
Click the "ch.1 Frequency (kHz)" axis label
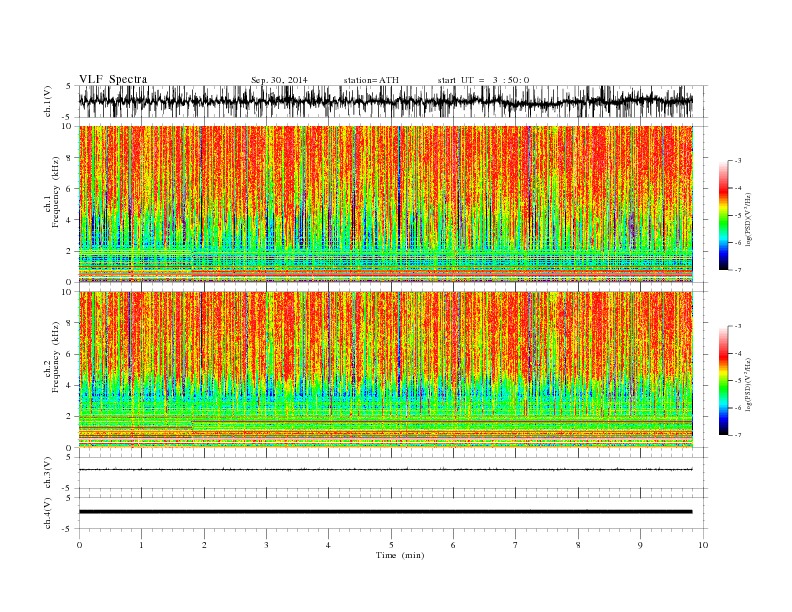tap(52, 192)
